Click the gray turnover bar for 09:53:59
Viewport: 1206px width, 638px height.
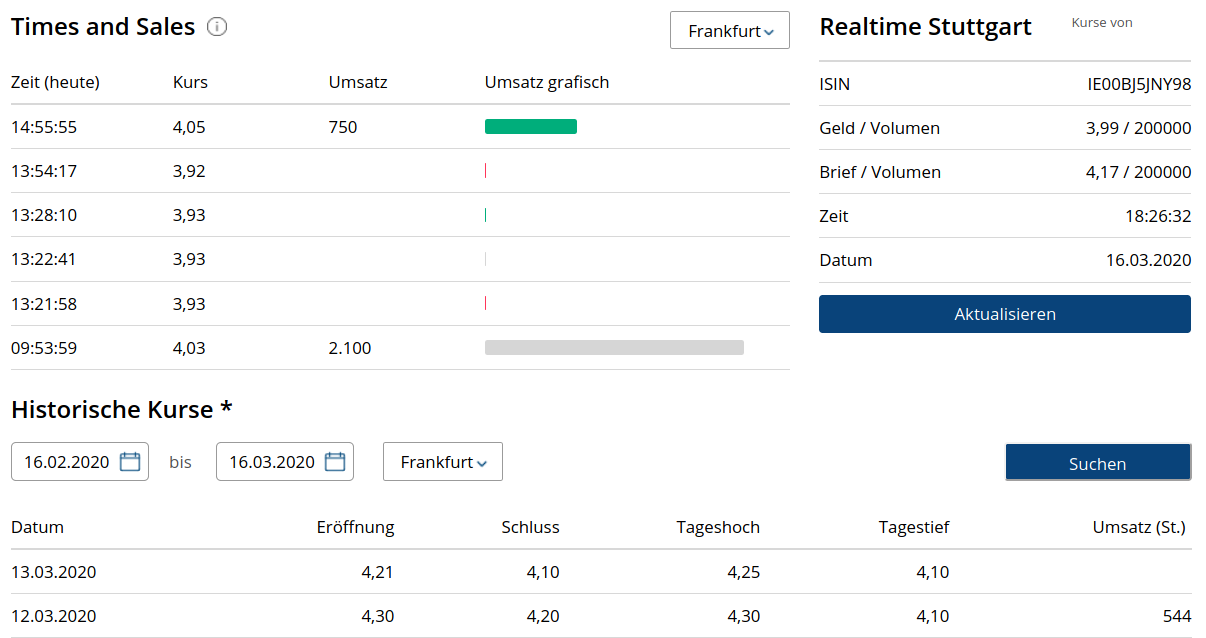pos(614,348)
